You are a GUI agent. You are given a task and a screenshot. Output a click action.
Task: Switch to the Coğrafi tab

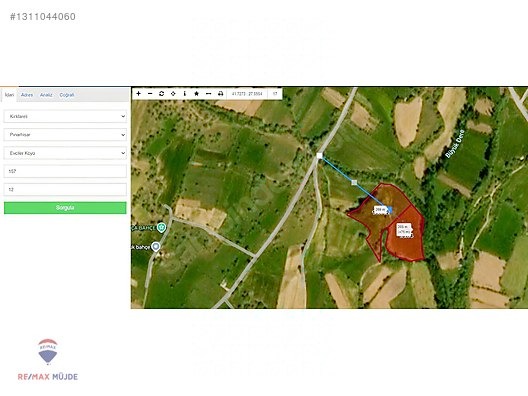point(67,95)
